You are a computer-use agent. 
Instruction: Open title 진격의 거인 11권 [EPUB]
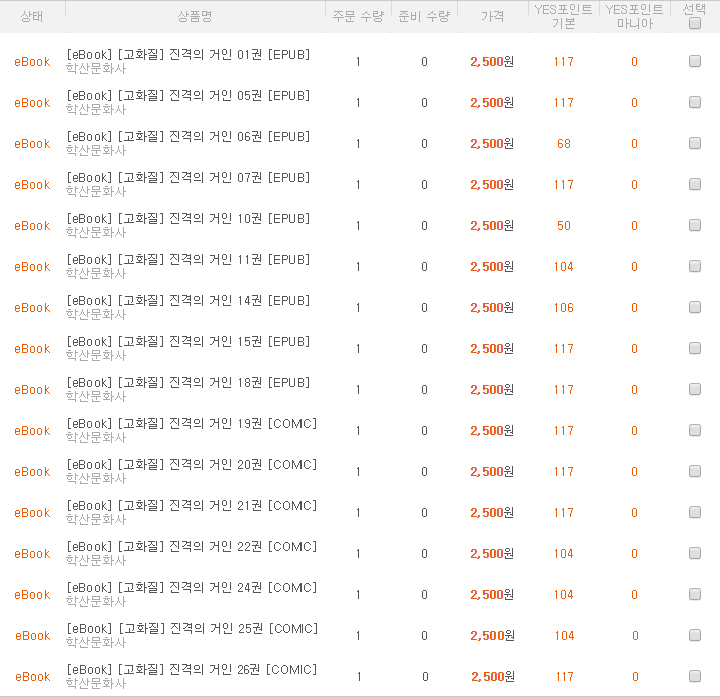188,259
